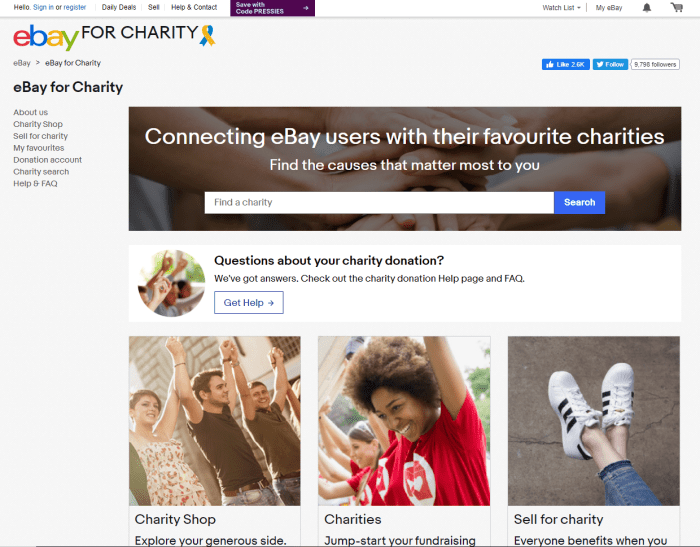Click the register link
This screenshot has width=700, height=547.
point(75,7)
